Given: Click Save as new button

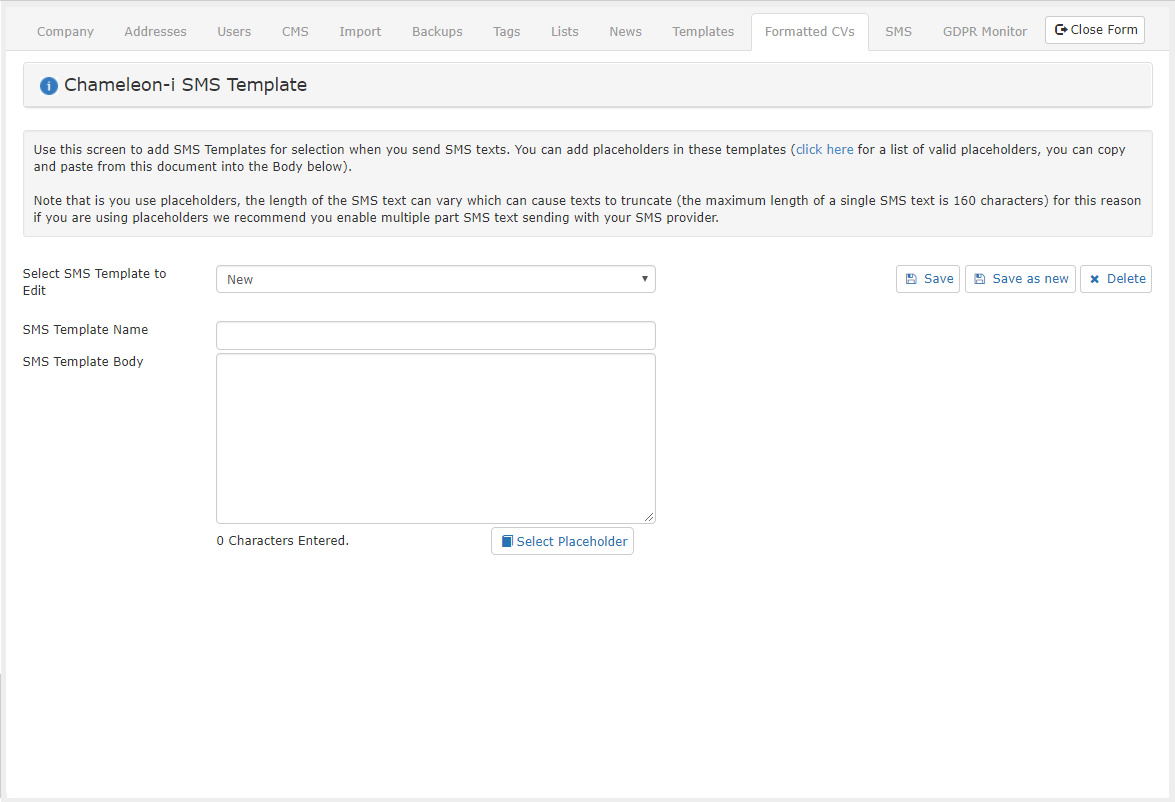Looking at the screenshot, I should point(1020,279).
